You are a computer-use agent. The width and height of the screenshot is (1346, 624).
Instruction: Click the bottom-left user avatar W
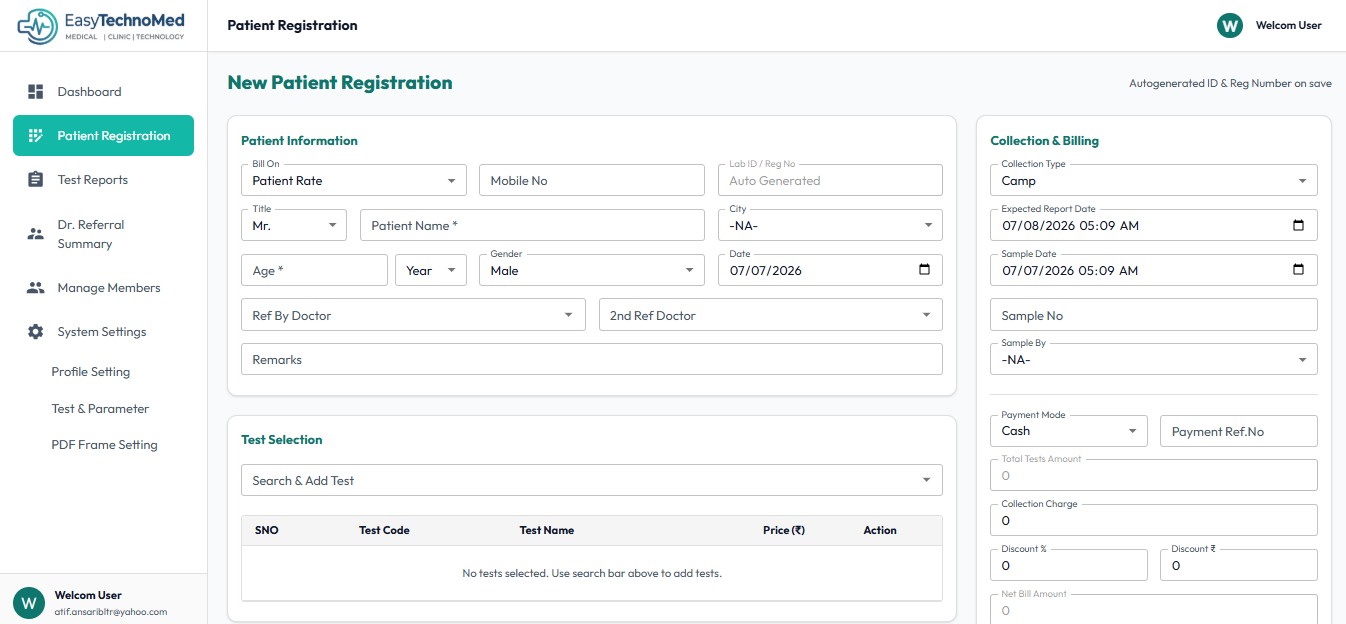click(x=29, y=603)
